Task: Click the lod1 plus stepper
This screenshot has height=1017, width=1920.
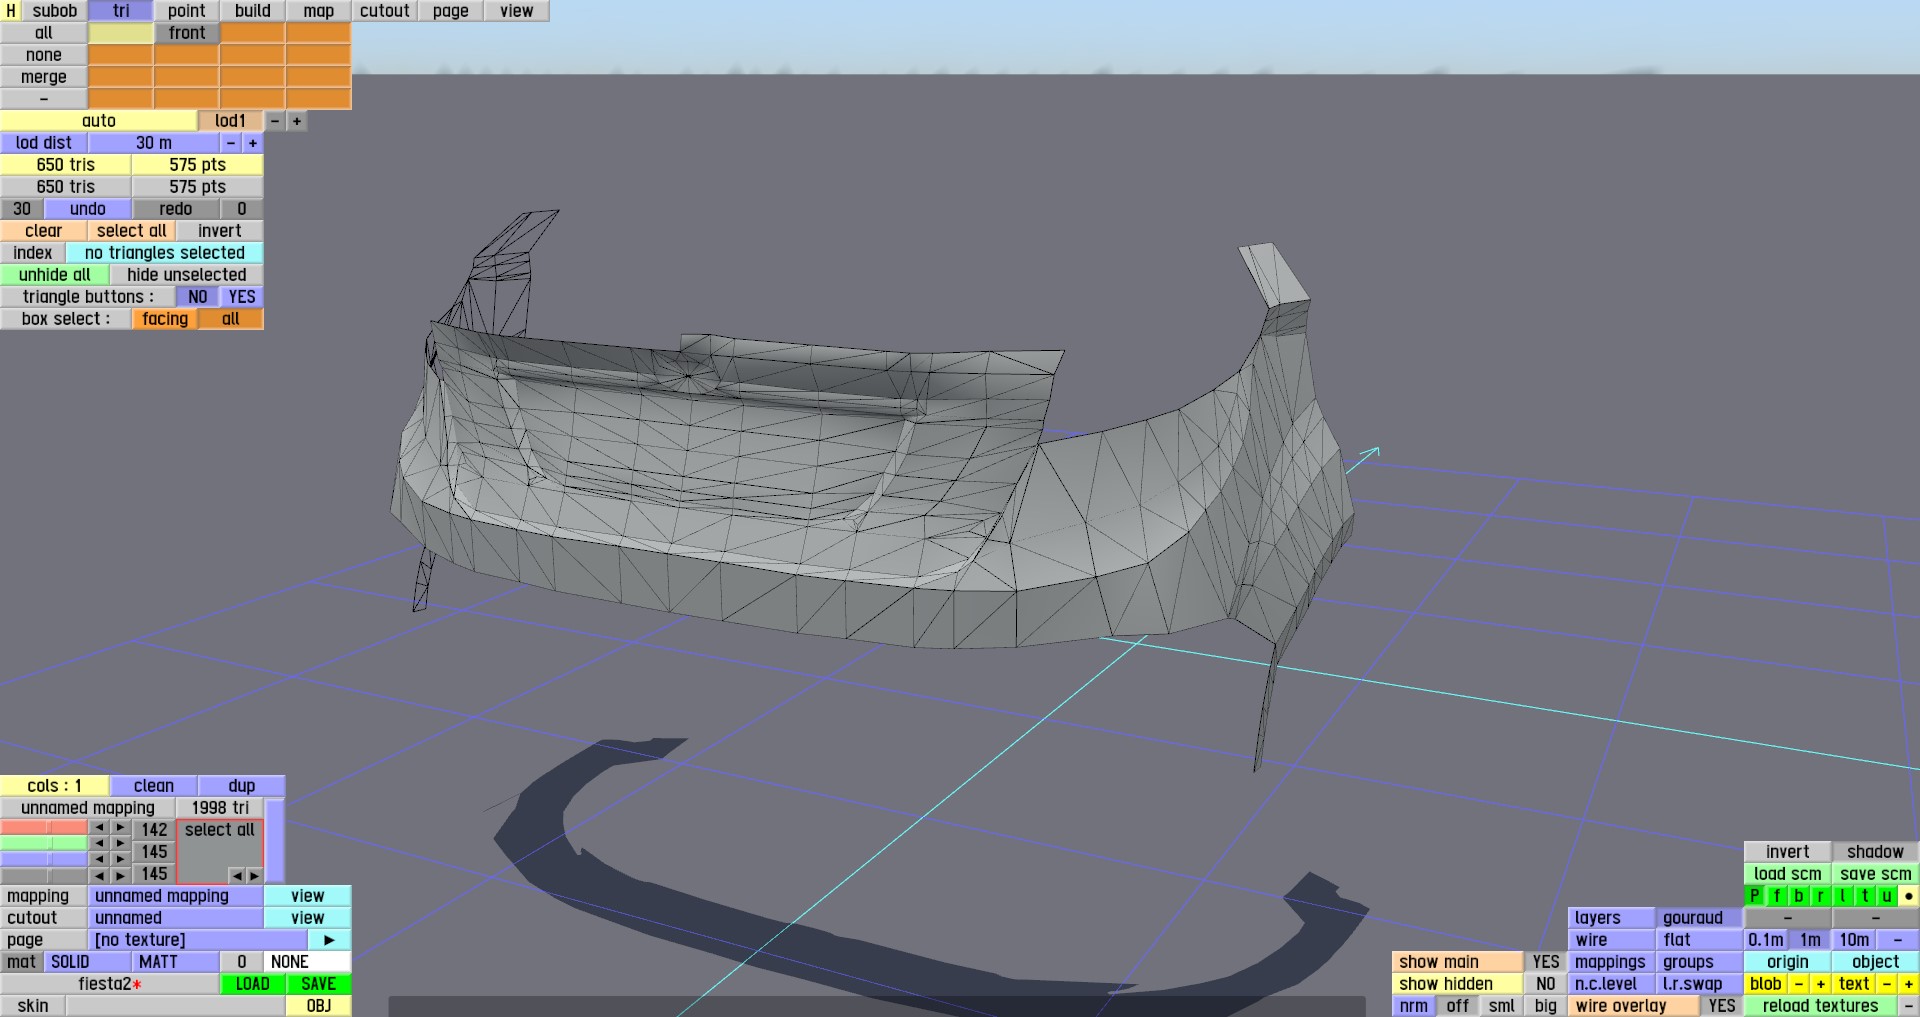Action: click(297, 121)
